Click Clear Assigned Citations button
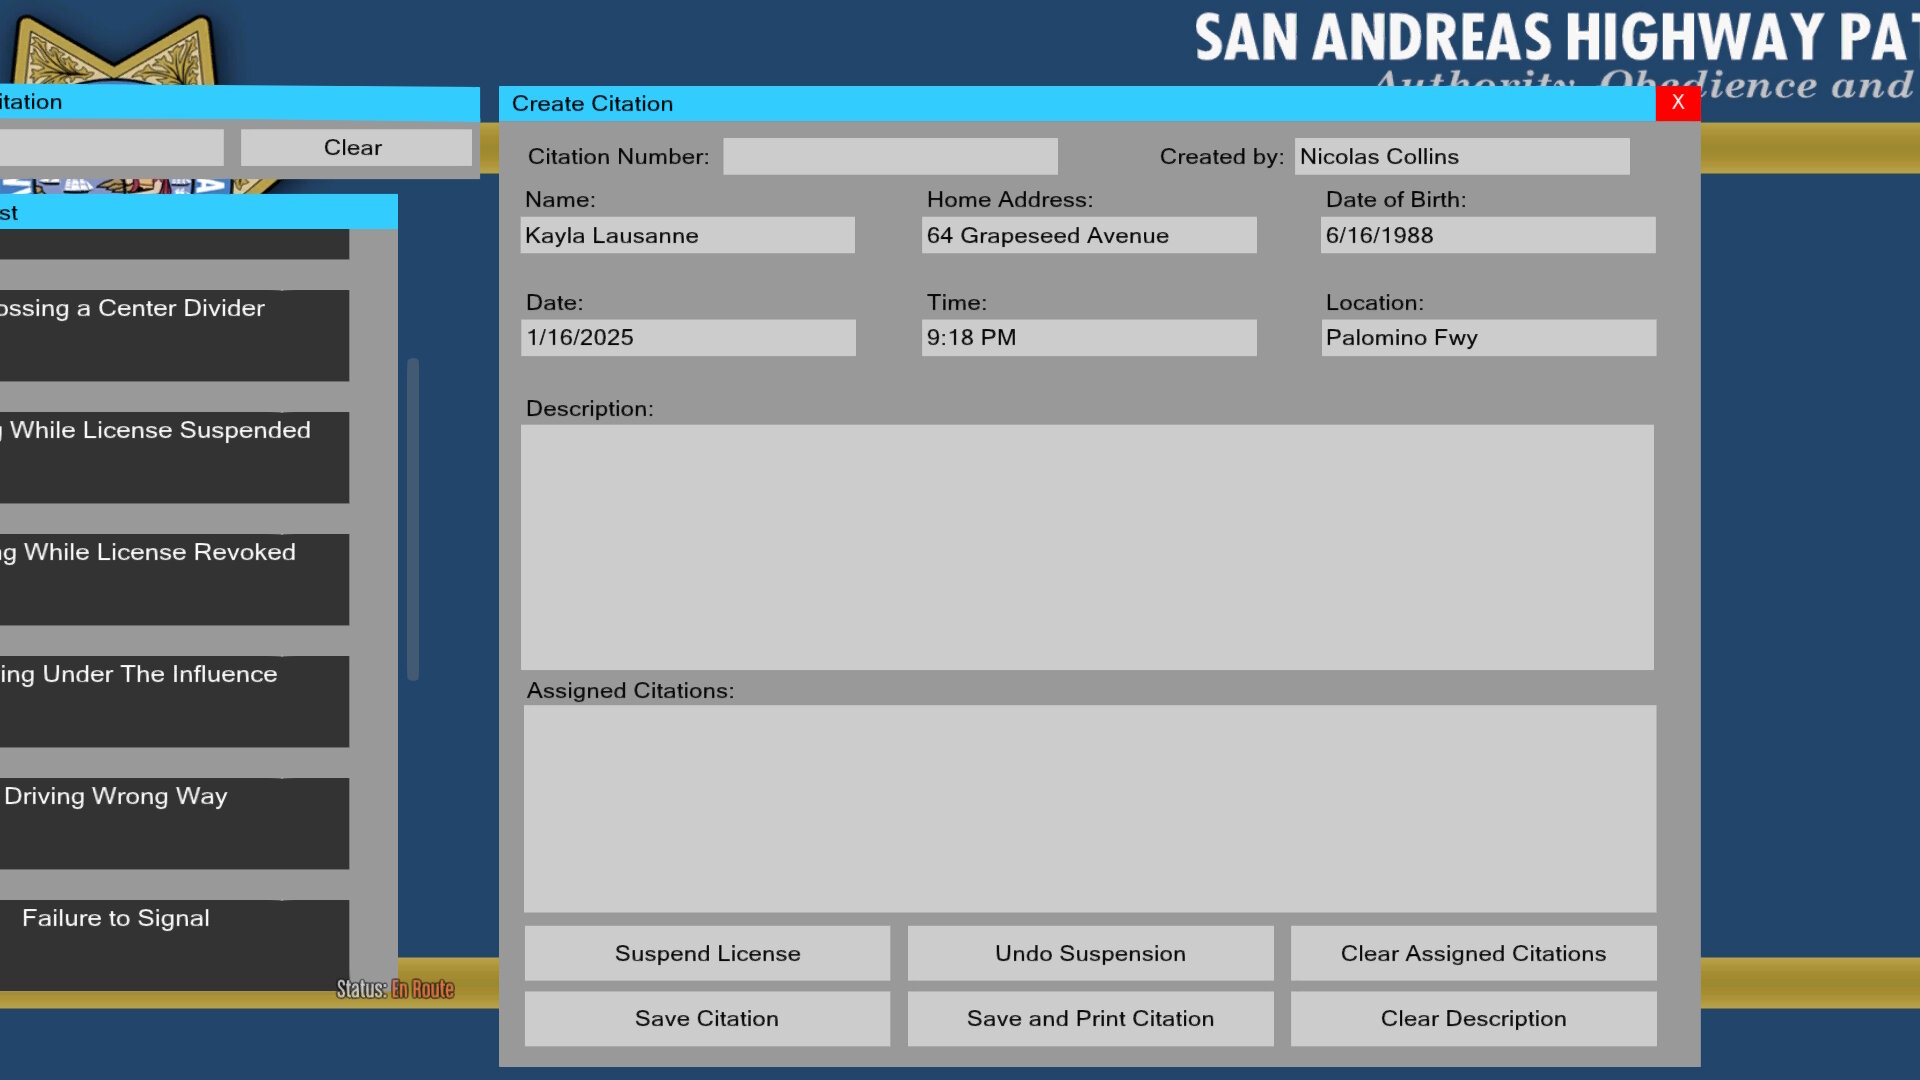The width and height of the screenshot is (1920, 1080). (1472, 953)
